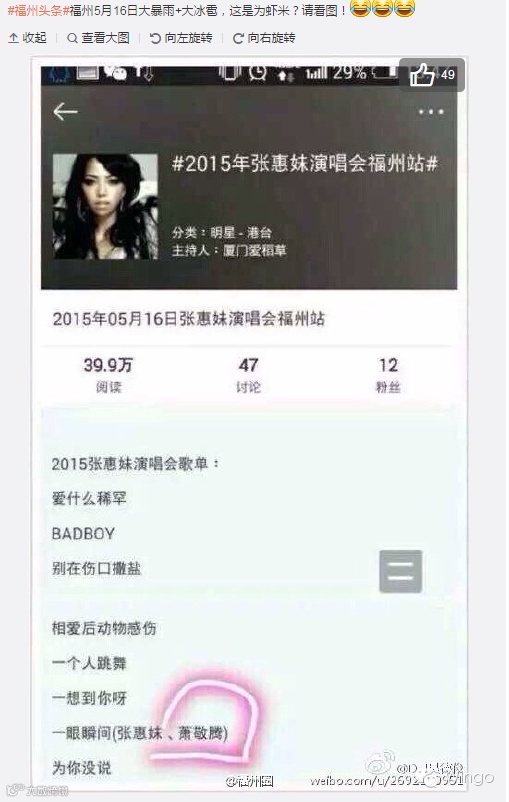Click the 39.9万 阅读 count
509x802 pixels.
[x=108, y=375]
